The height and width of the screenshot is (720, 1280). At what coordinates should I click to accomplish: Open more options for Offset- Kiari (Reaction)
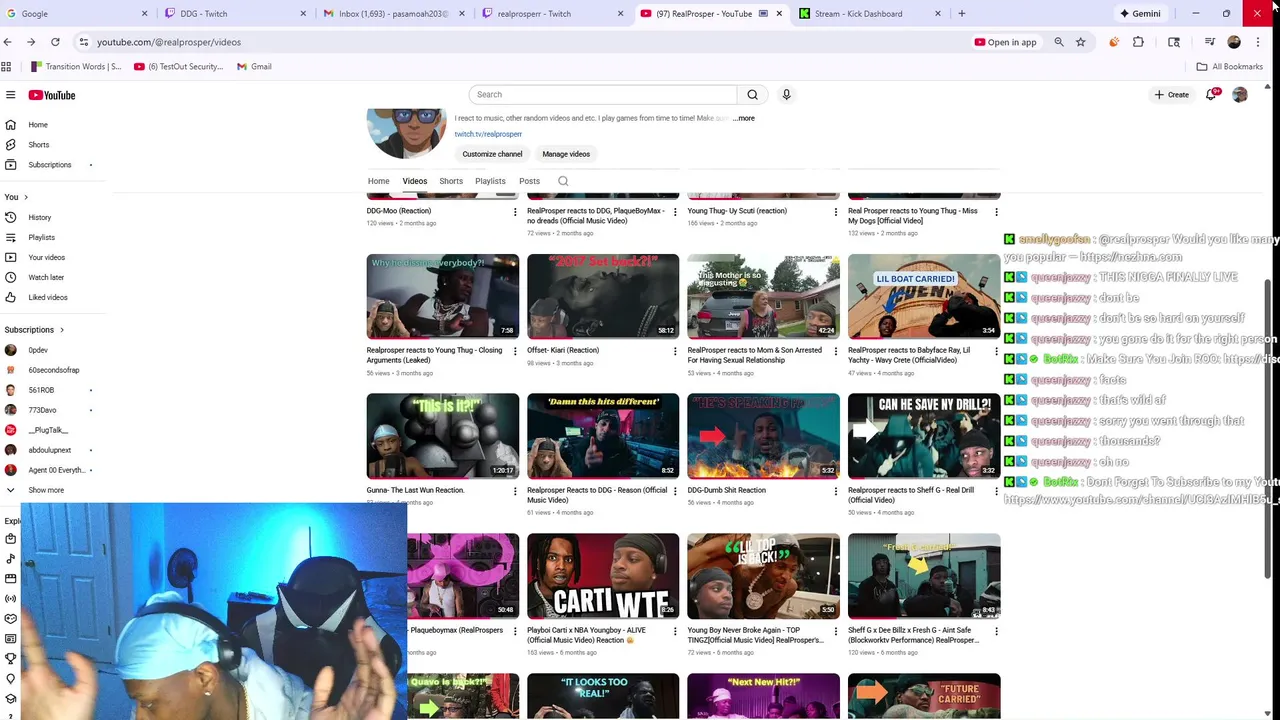(675, 351)
